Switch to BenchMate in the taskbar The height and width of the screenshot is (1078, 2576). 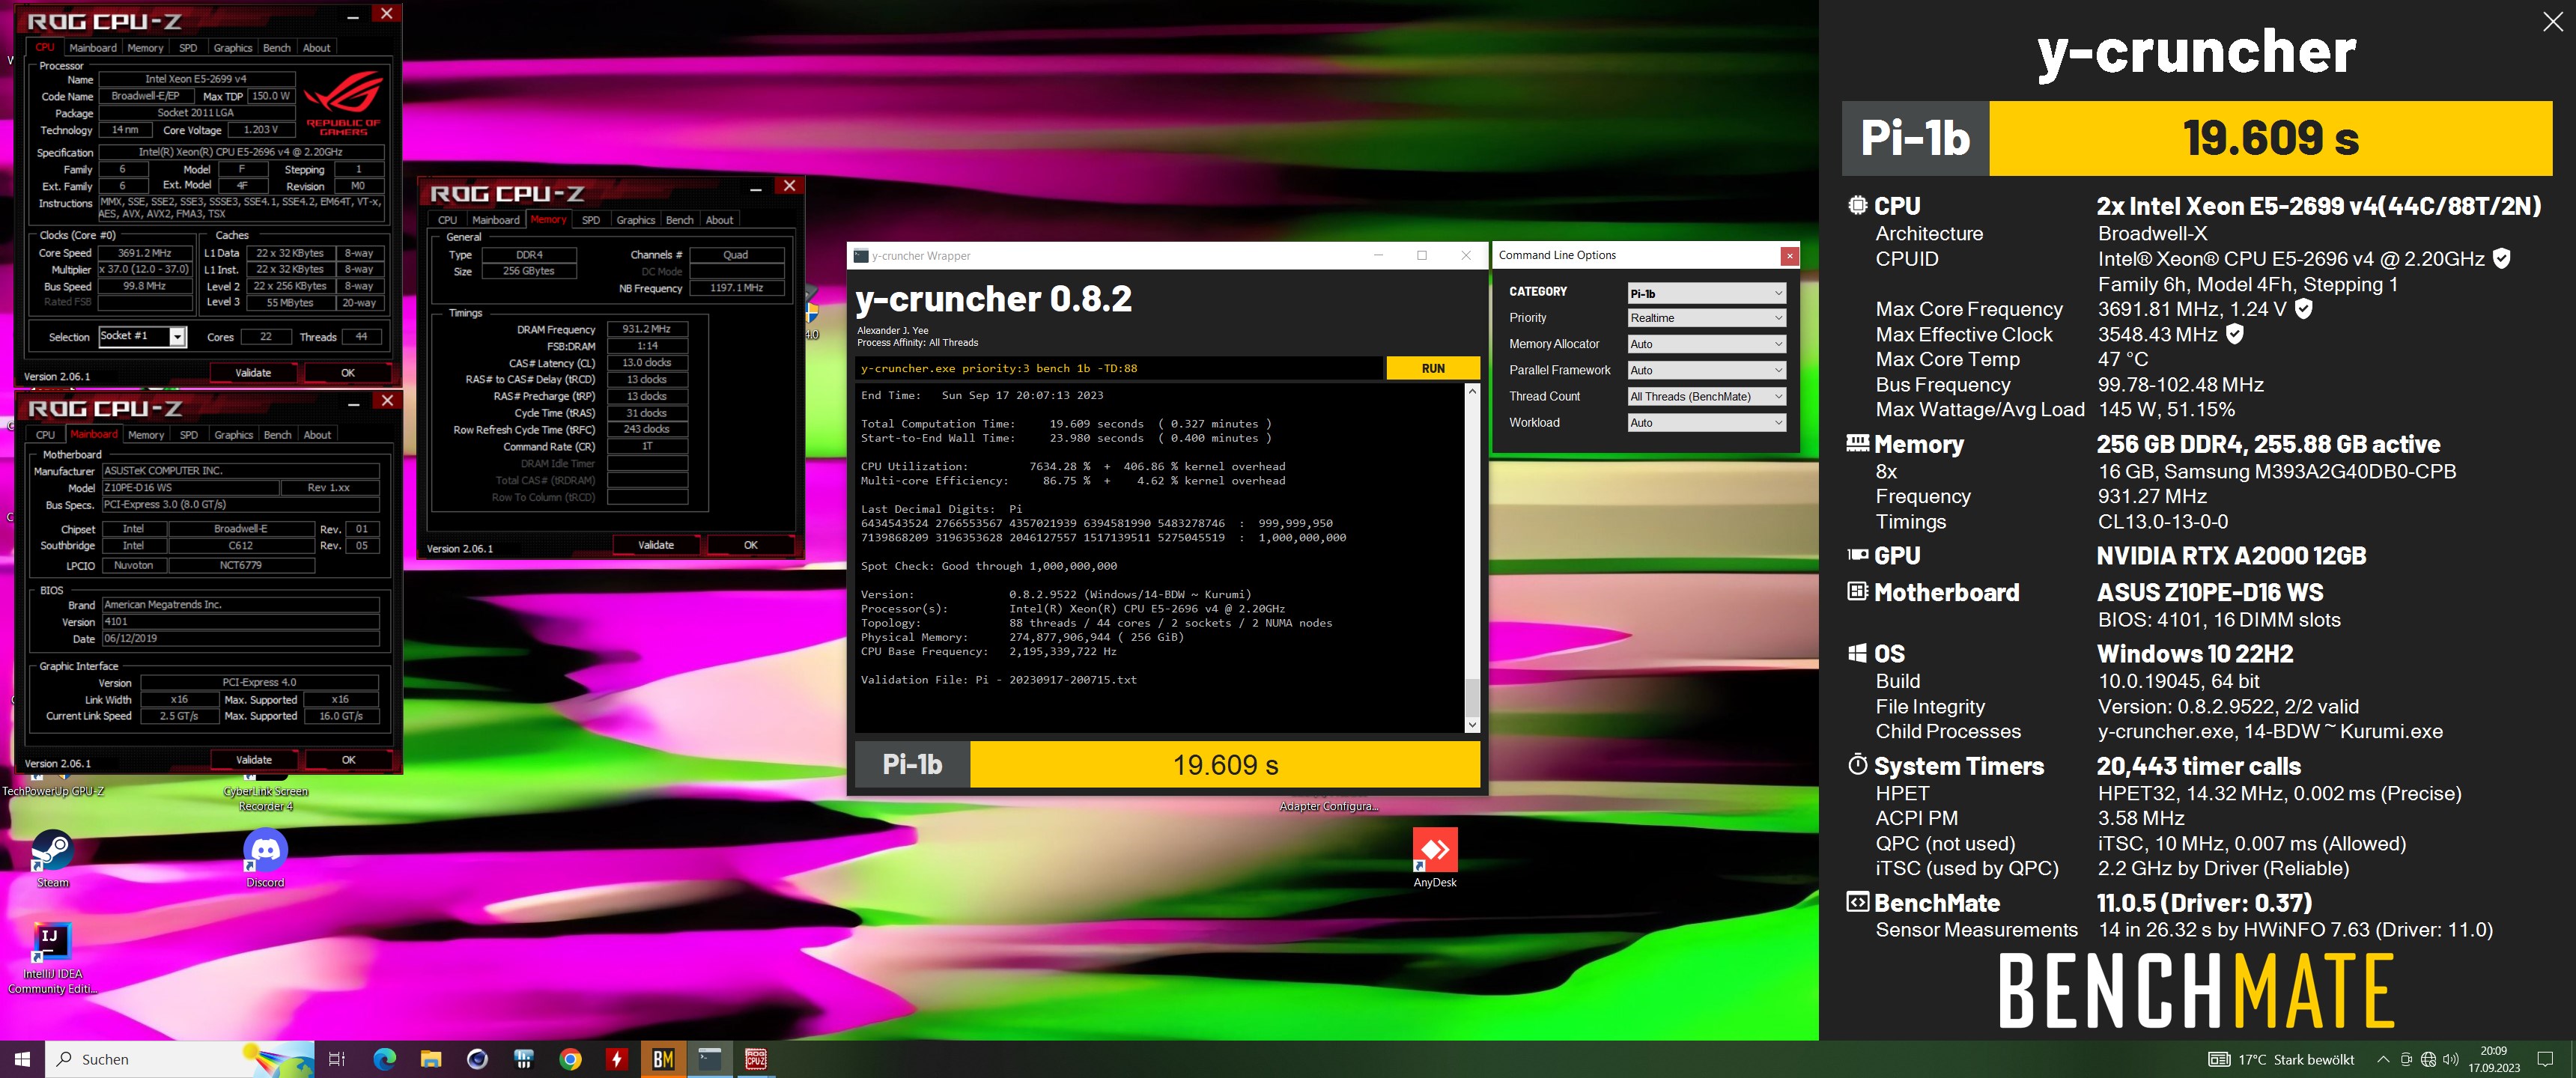[x=663, y=1059]
